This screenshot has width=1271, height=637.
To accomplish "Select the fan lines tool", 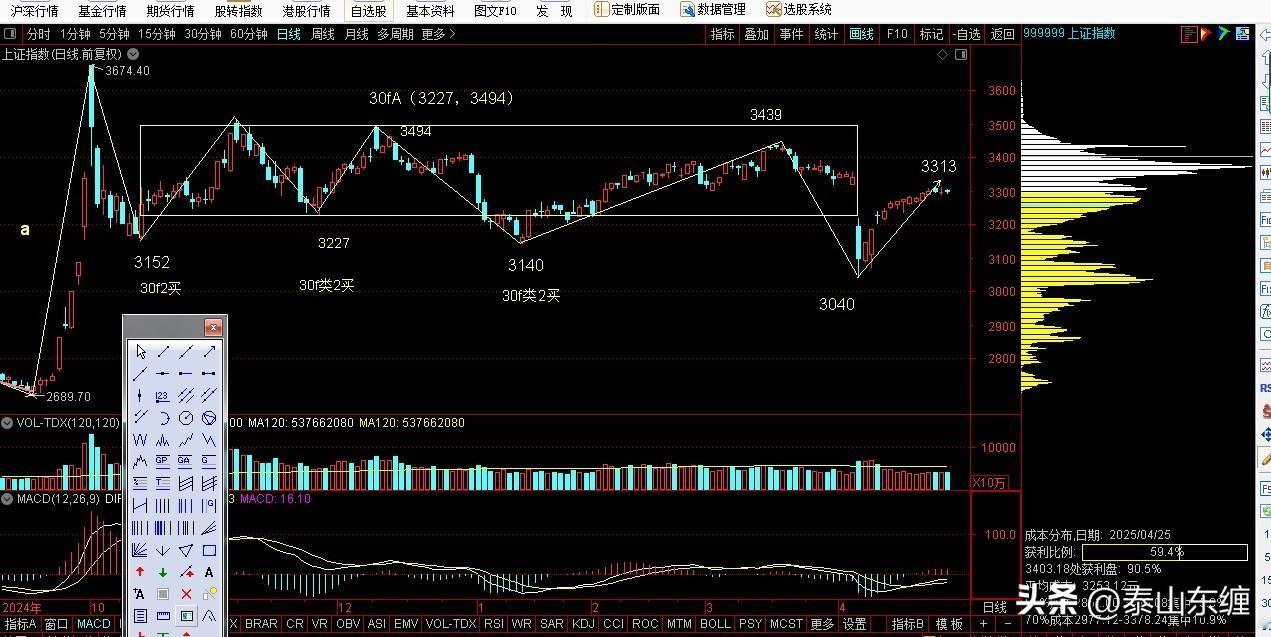I will click(139, 550).
